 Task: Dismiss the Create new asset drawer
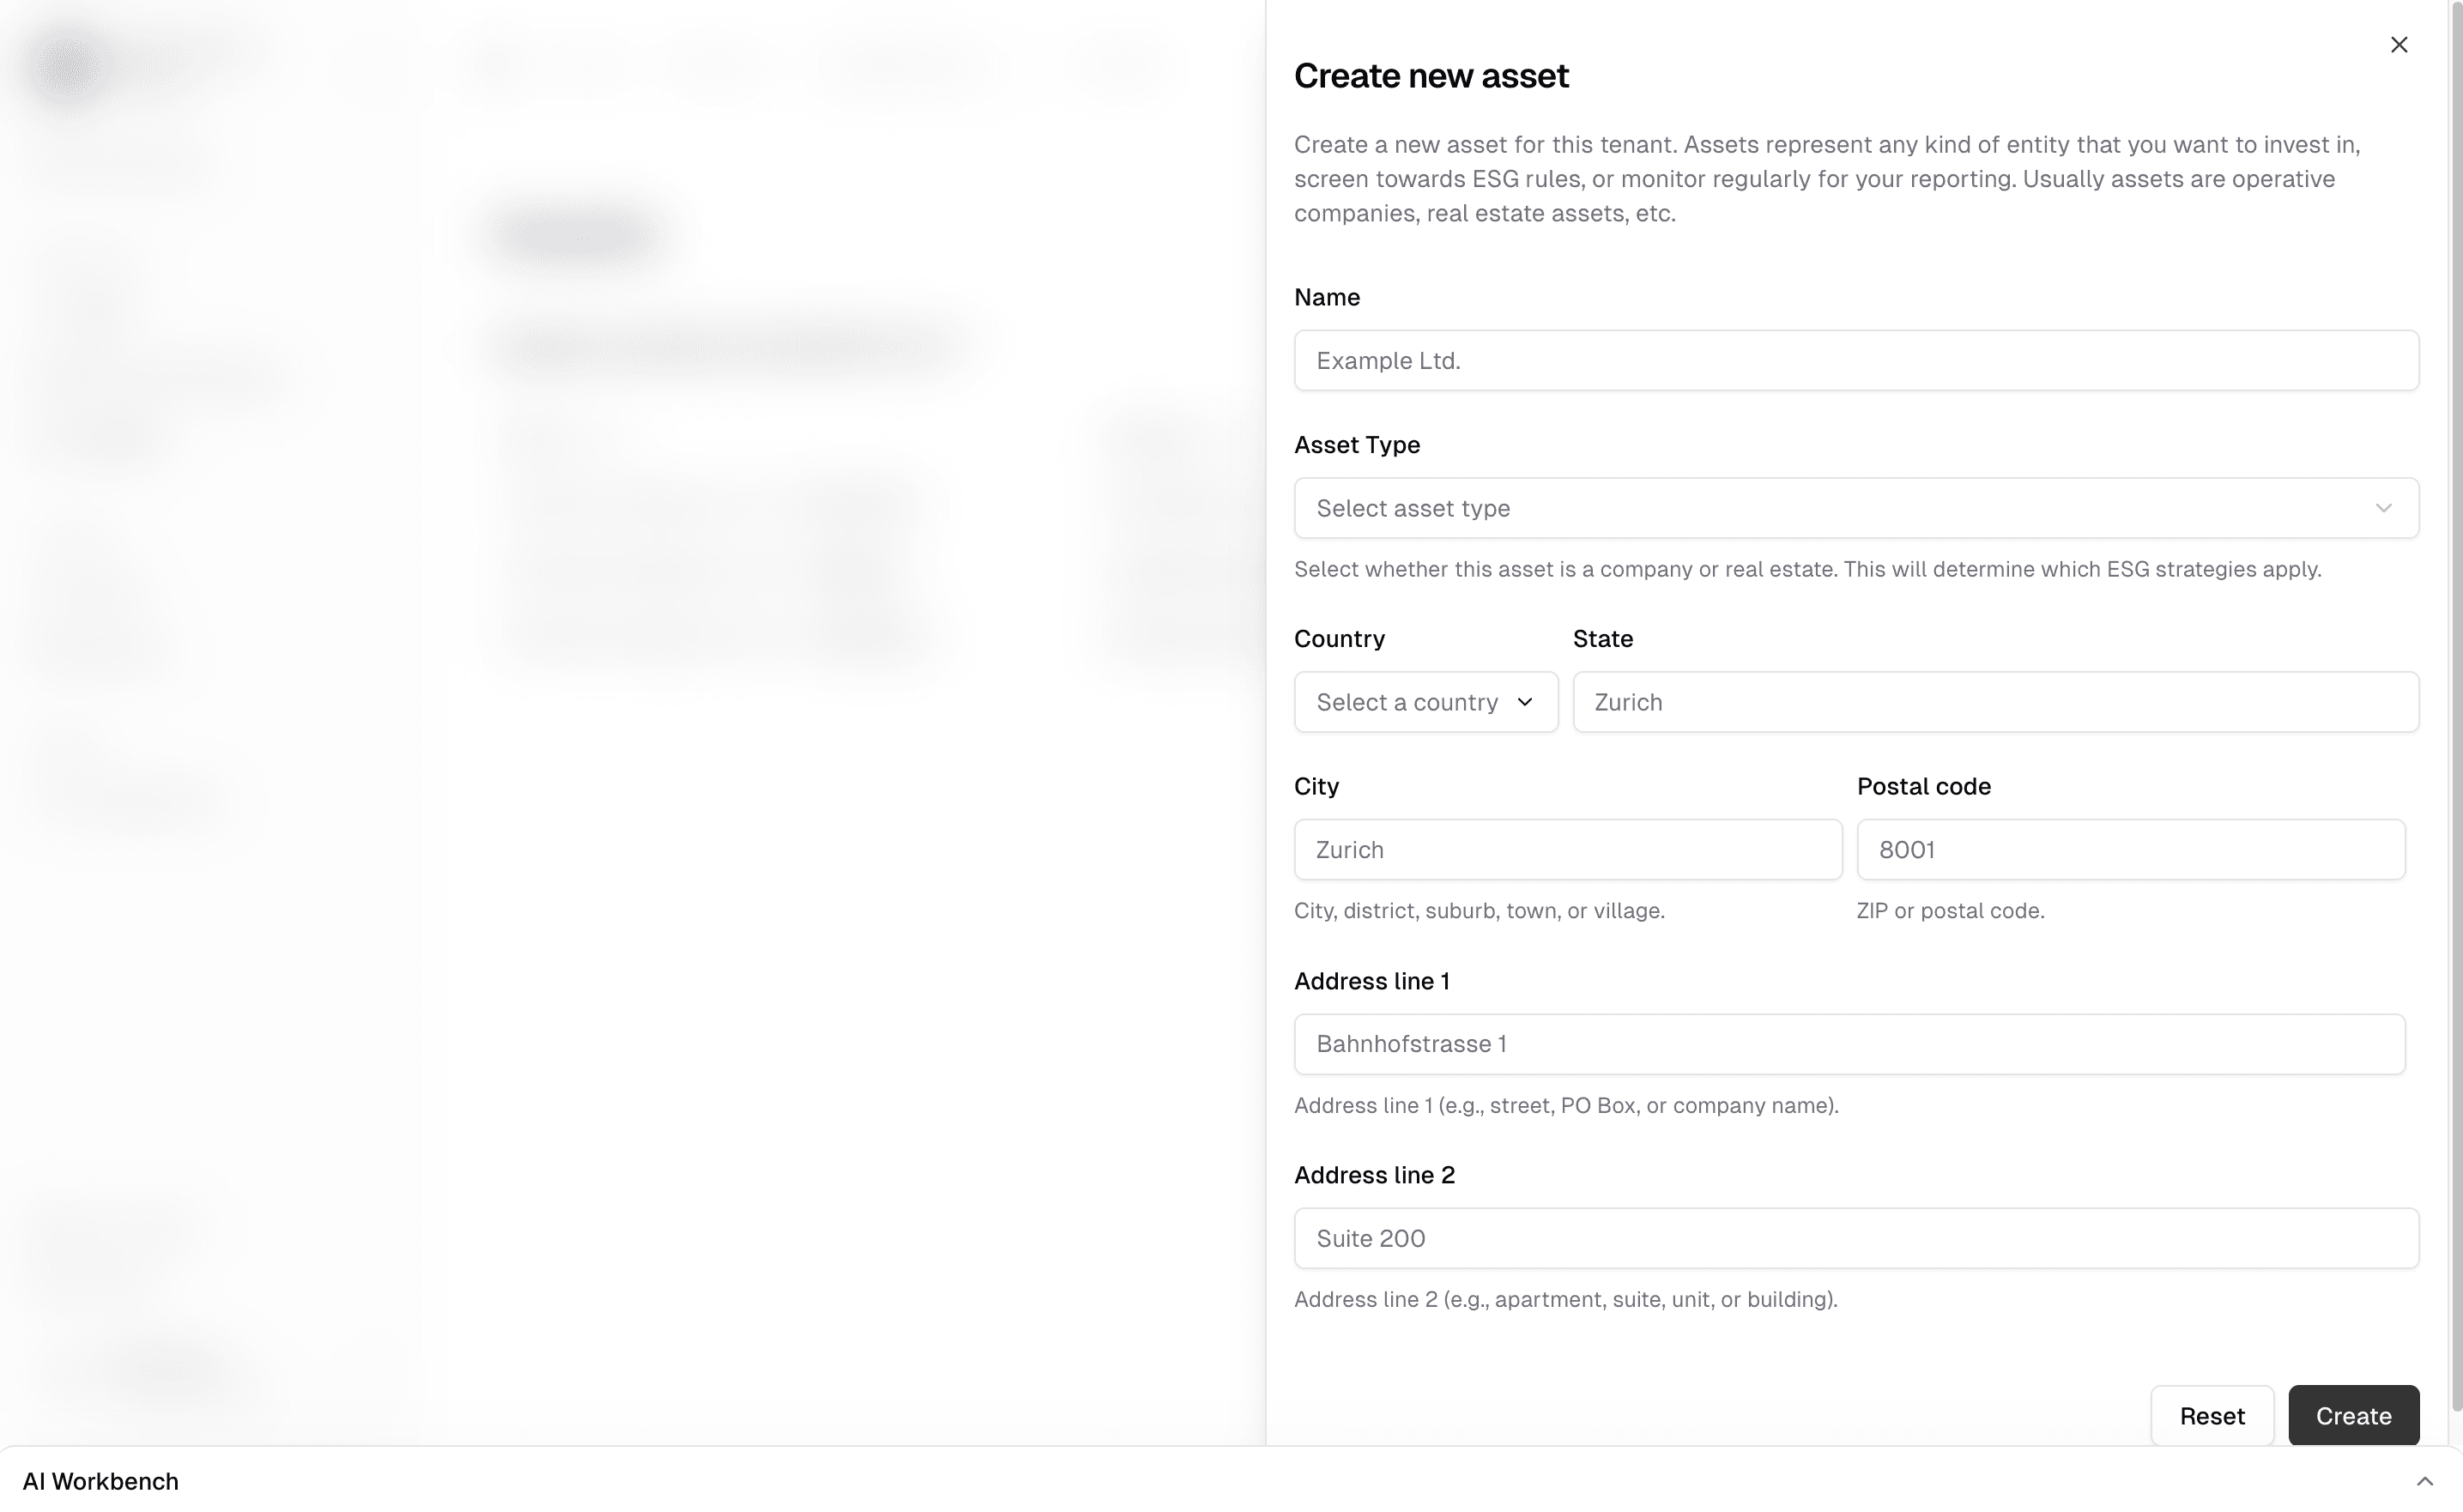[2399, 44]
